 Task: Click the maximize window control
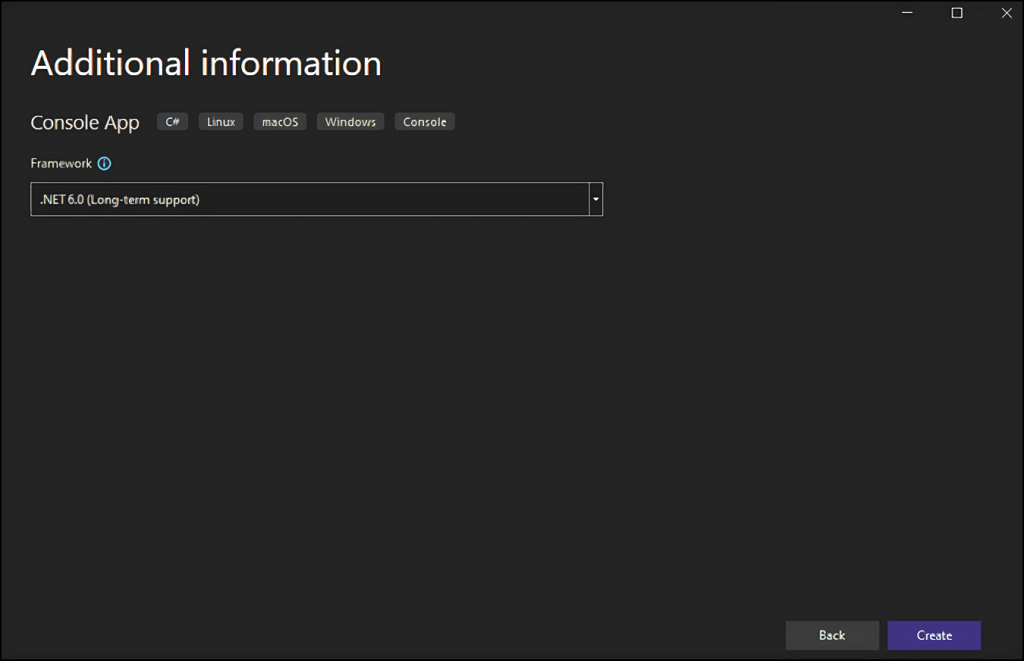click(x=956, y=13)
